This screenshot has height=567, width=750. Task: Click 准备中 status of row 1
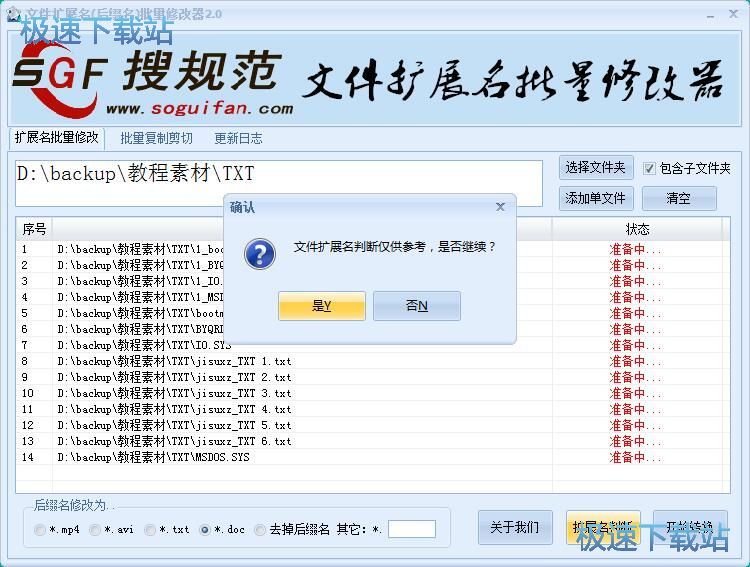637,249
